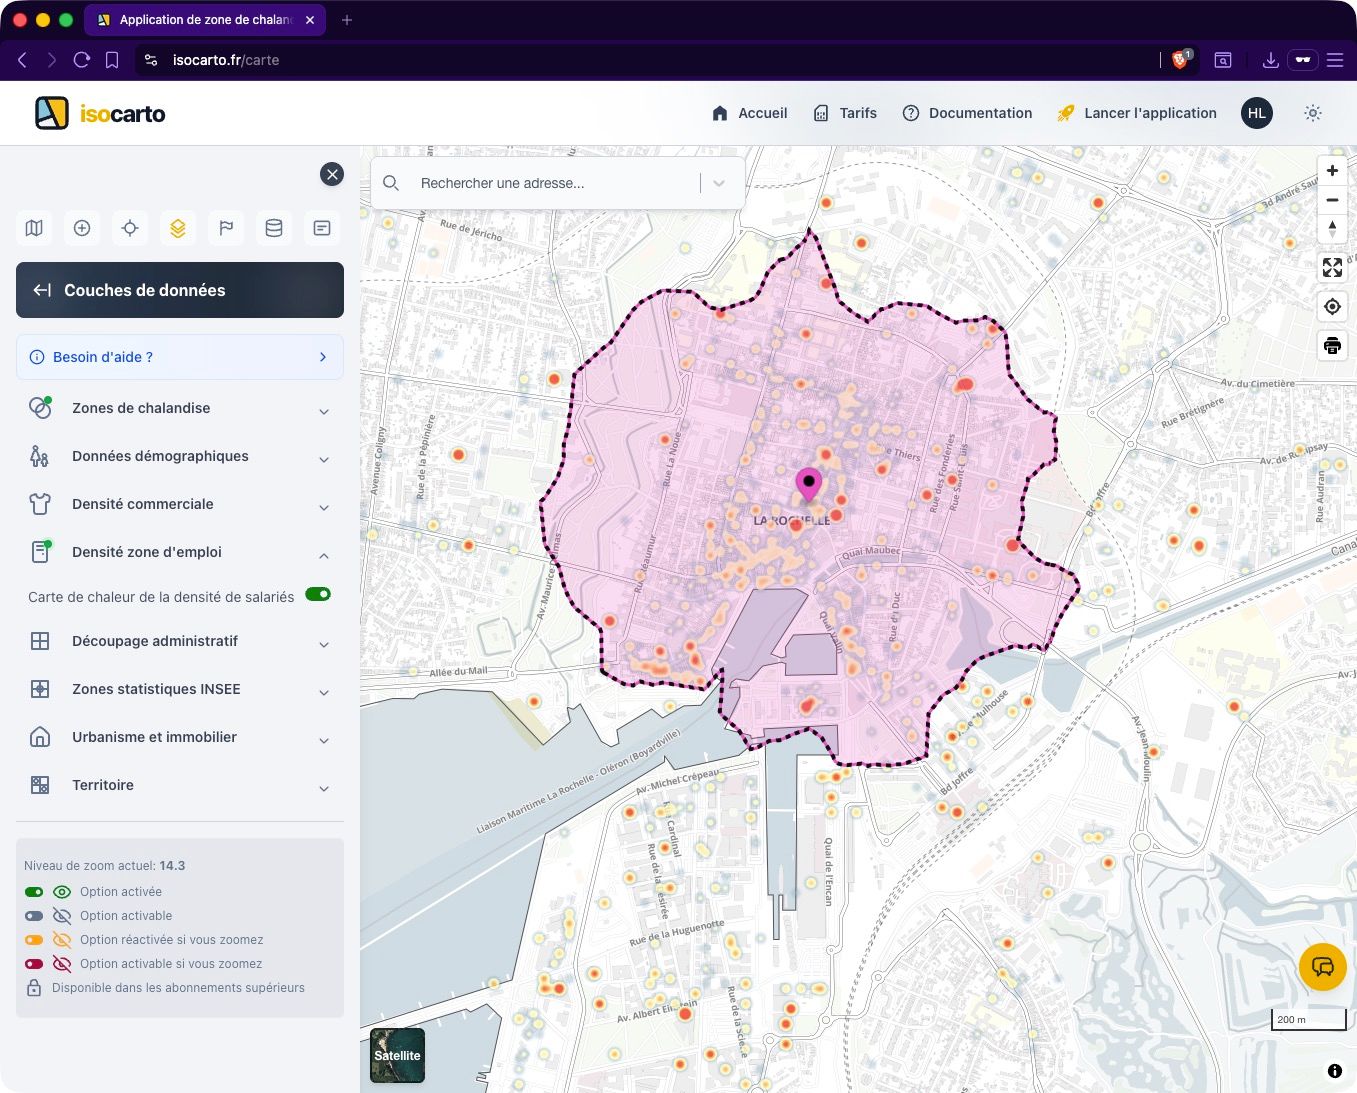Screen dimensions: 1357x1093
Task: Click Lancer l'application link
Action: click(1137, 113)
